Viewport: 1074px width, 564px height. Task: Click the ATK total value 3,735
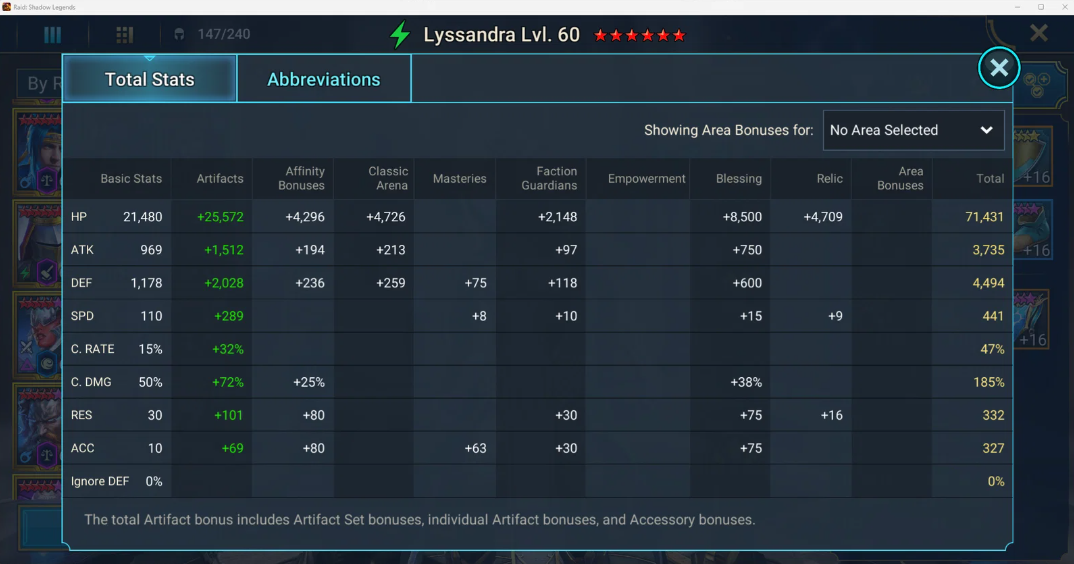(x=988, y=250)
